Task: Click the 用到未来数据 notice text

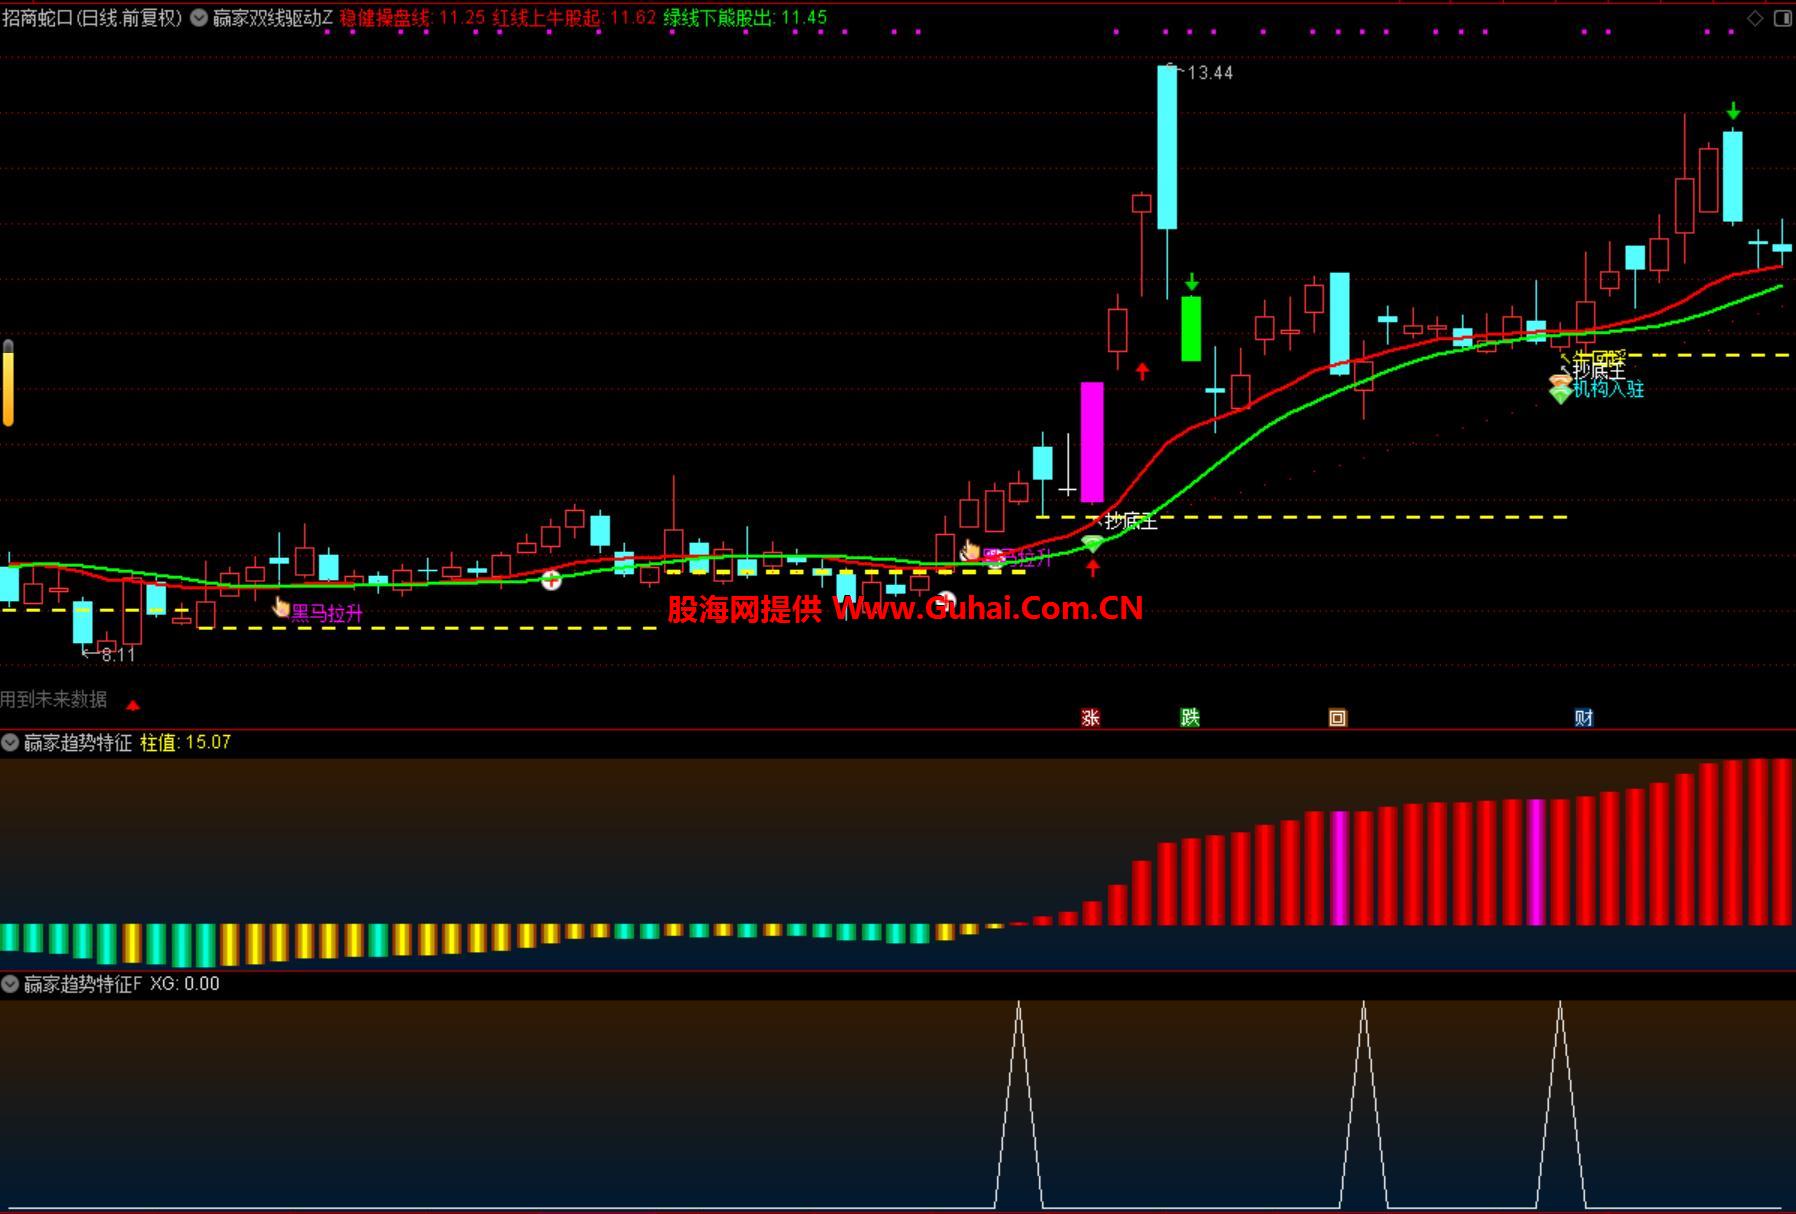Action: 54,699
